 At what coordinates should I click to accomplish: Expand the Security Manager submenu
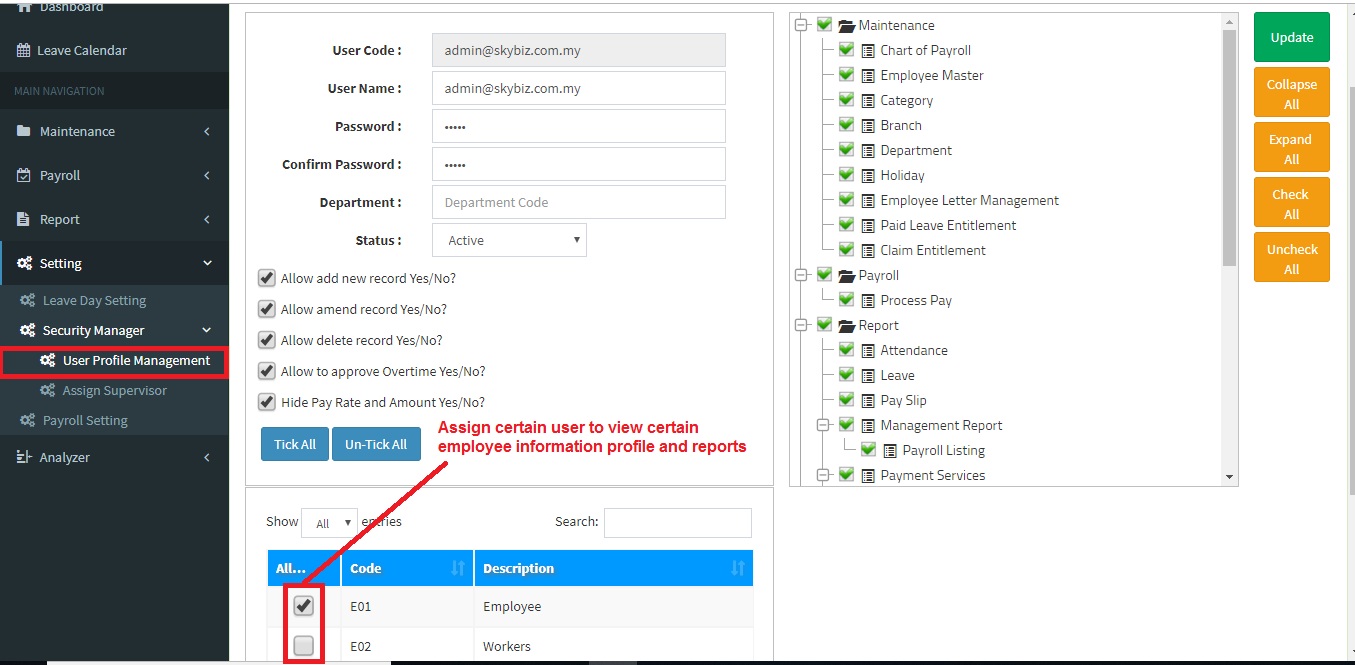click(x=93, y=331)
